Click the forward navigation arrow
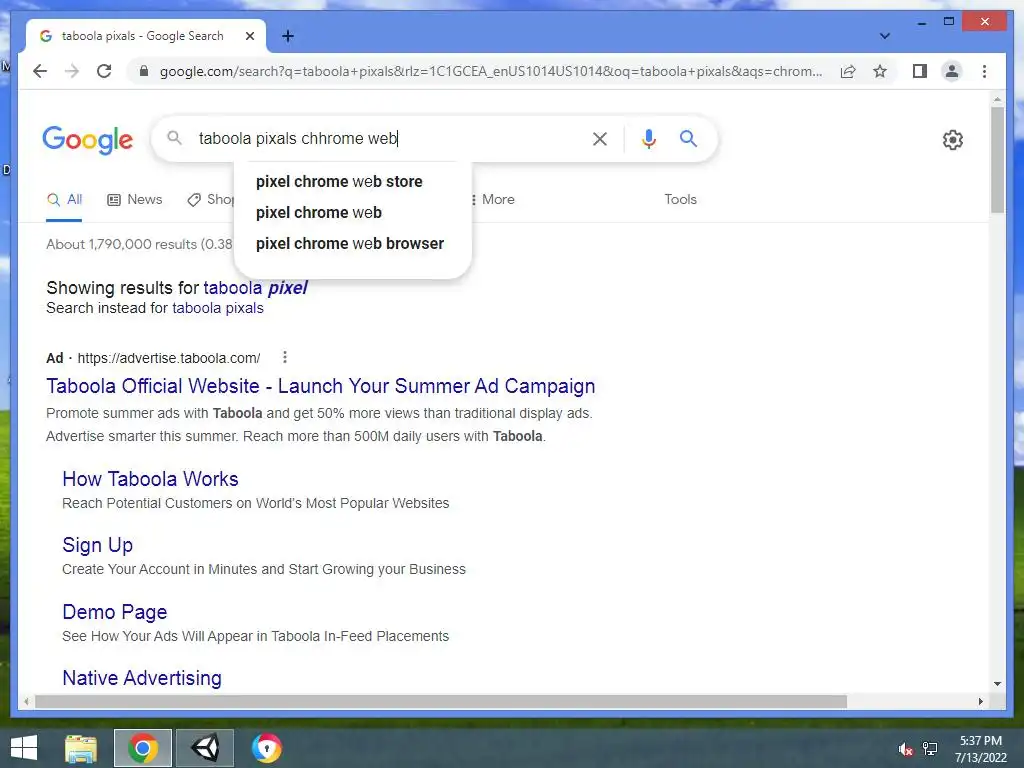 click(x=72, y=71)
